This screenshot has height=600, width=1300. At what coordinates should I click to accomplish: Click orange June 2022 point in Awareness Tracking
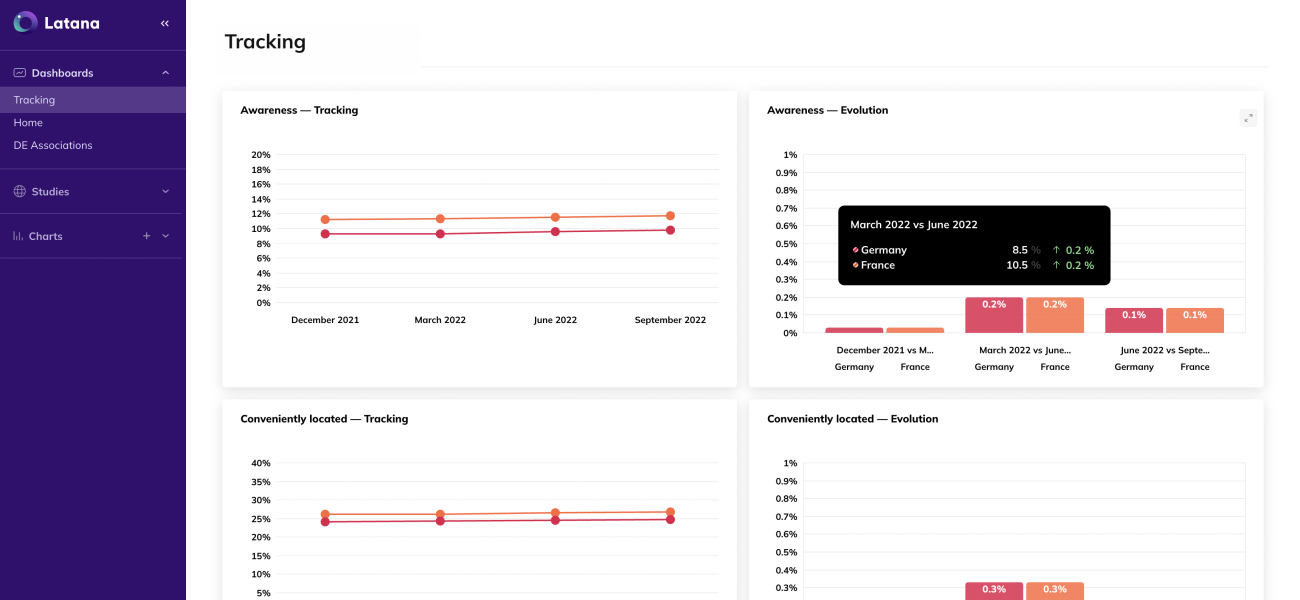[555, 217]
